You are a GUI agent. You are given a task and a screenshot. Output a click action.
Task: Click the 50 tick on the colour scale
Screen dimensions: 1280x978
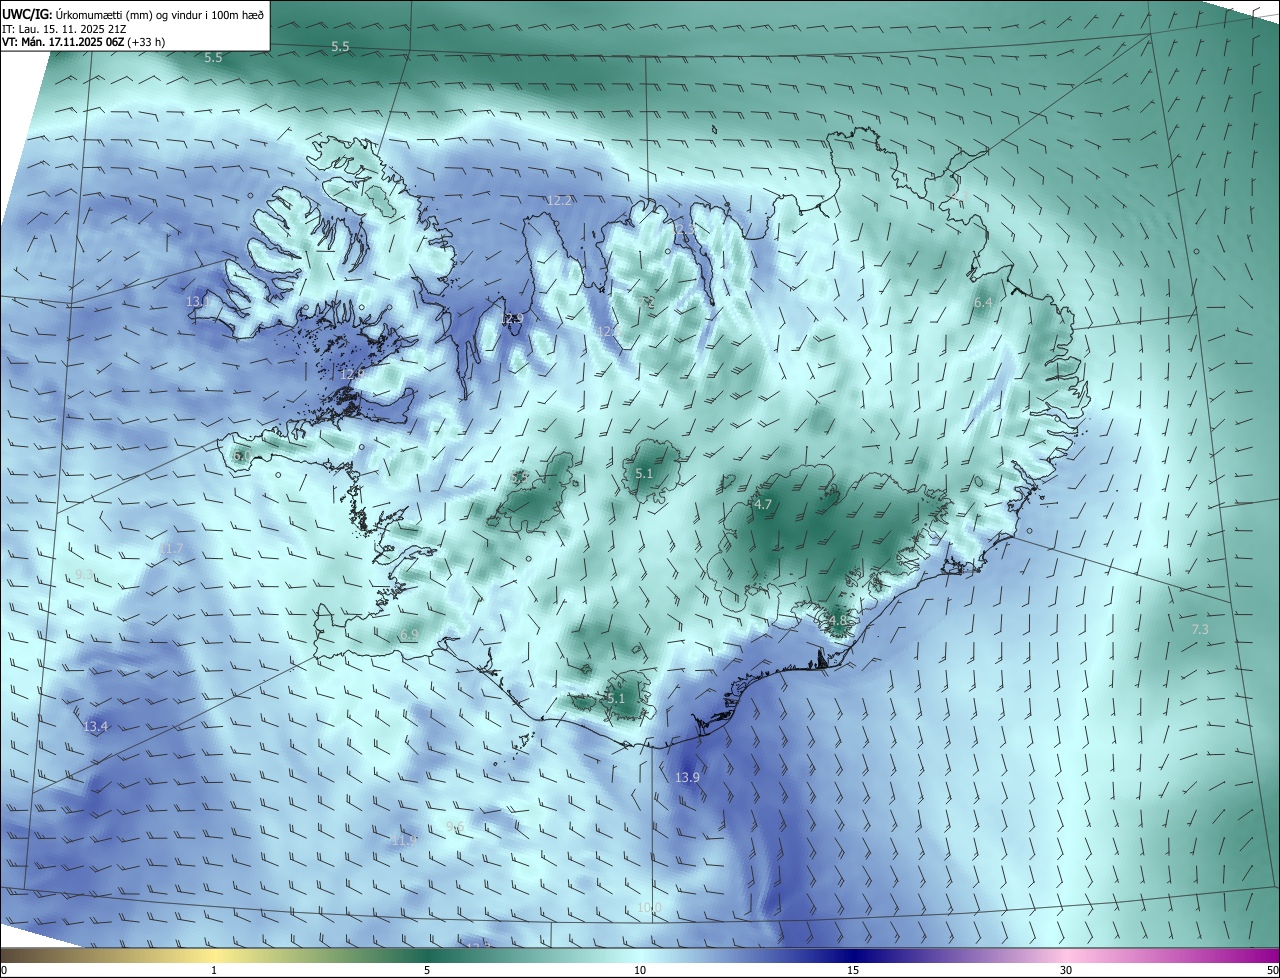(x=1272, y=970)
